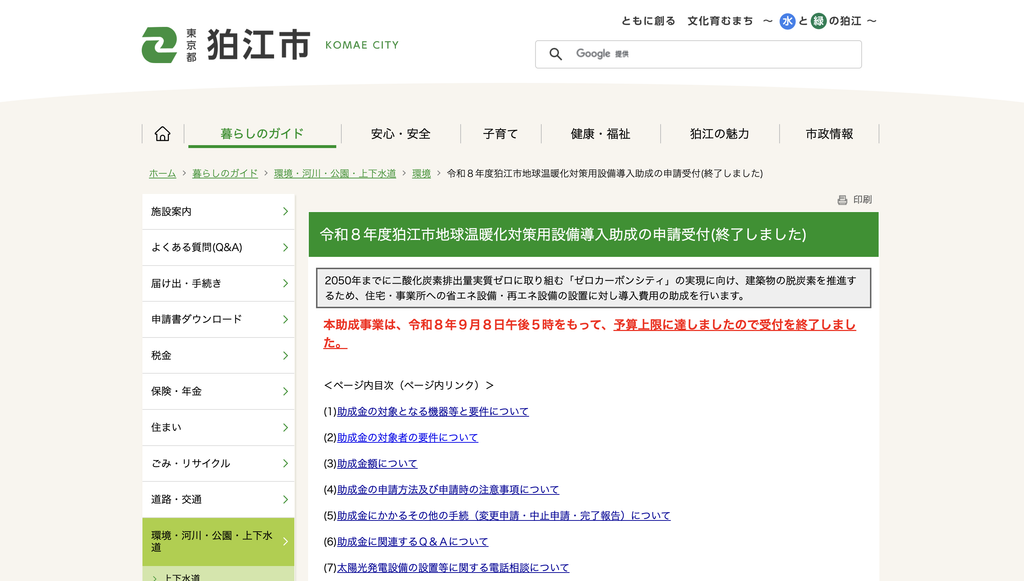Open ごみ・リサイクル in the sidebar
Screen dimensions: 1024x581
(218, 463)
